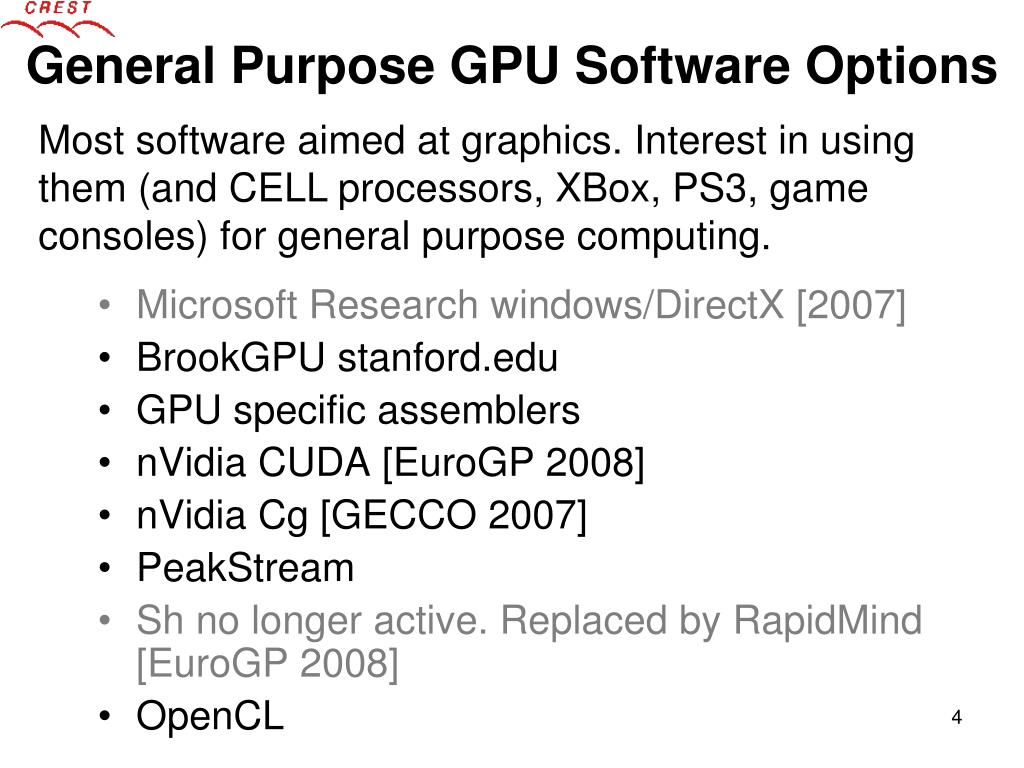Viewport: 1024px width, 768px height.
Task: Click the EuroGP 2008 reference after CUDA
Action: click(513, 463)
